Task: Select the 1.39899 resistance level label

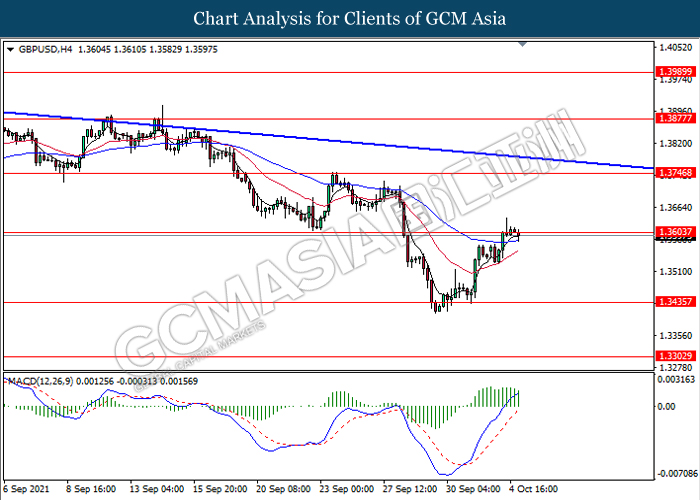Action: click(675, 71)
